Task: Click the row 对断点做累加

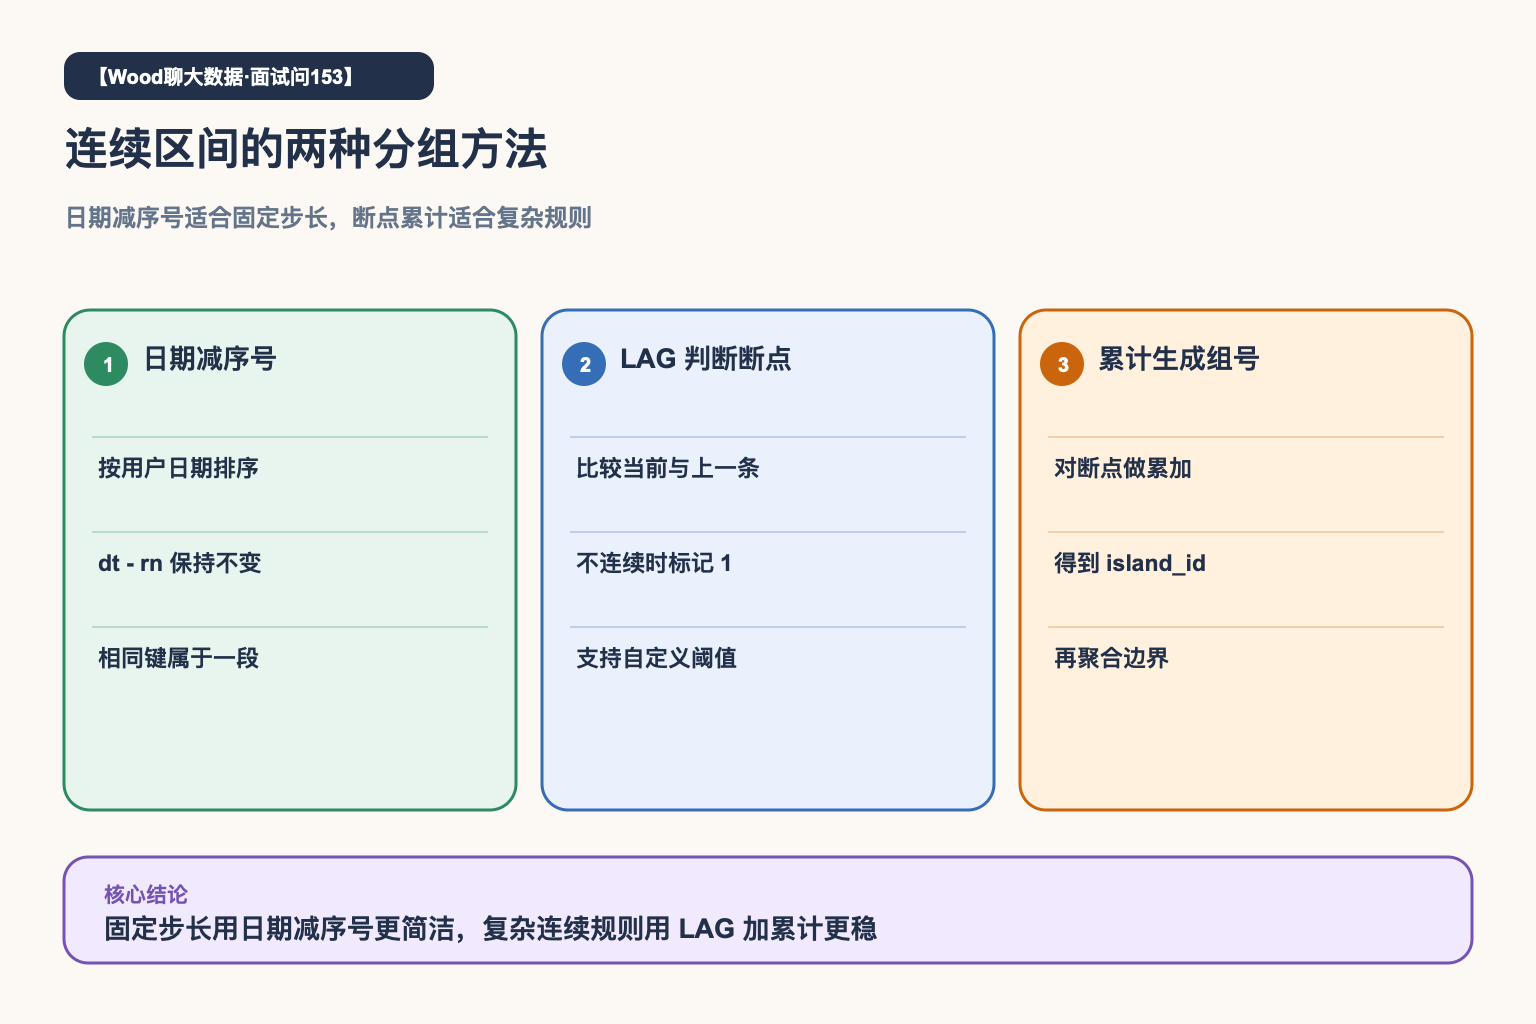Action: click(1123, 468)
